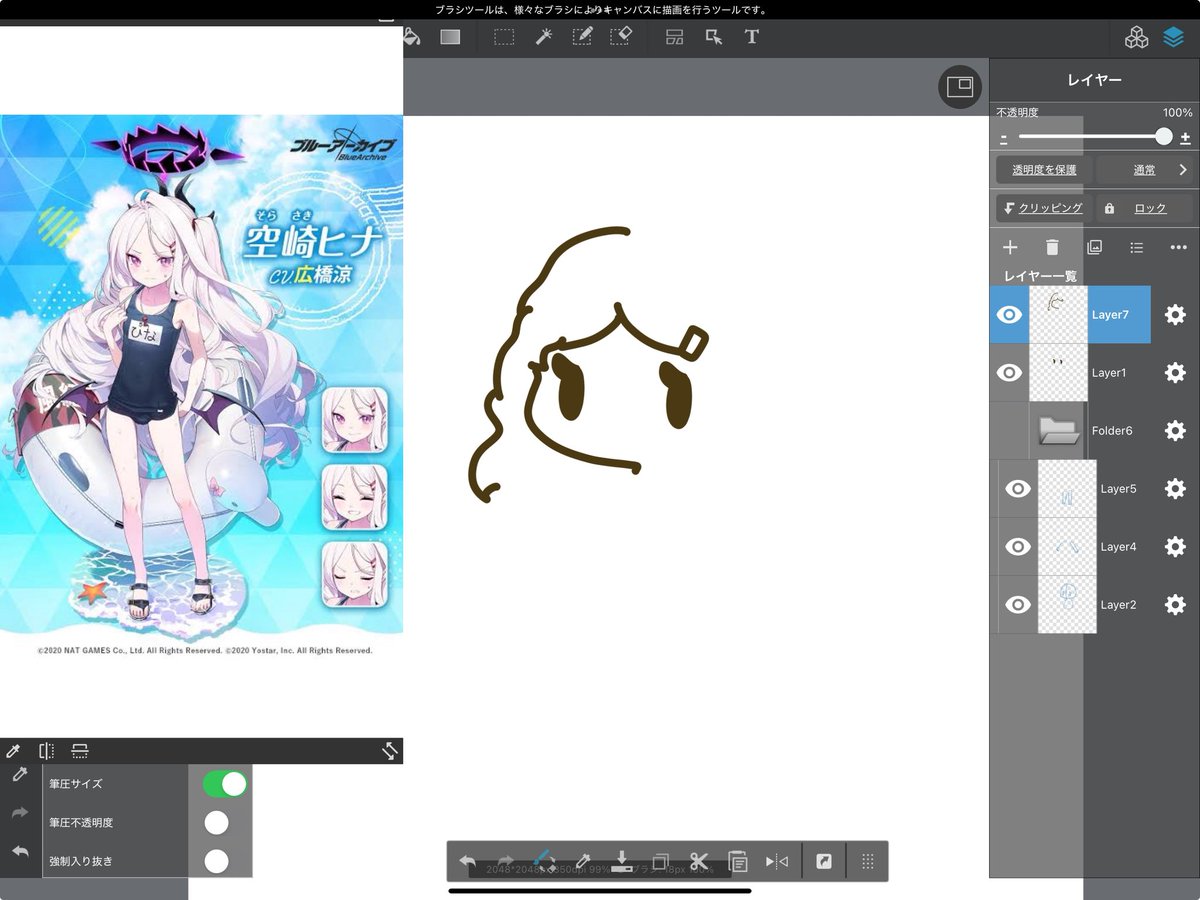Hide Layer1 with its eye icon

click(x=1010, y=373)
